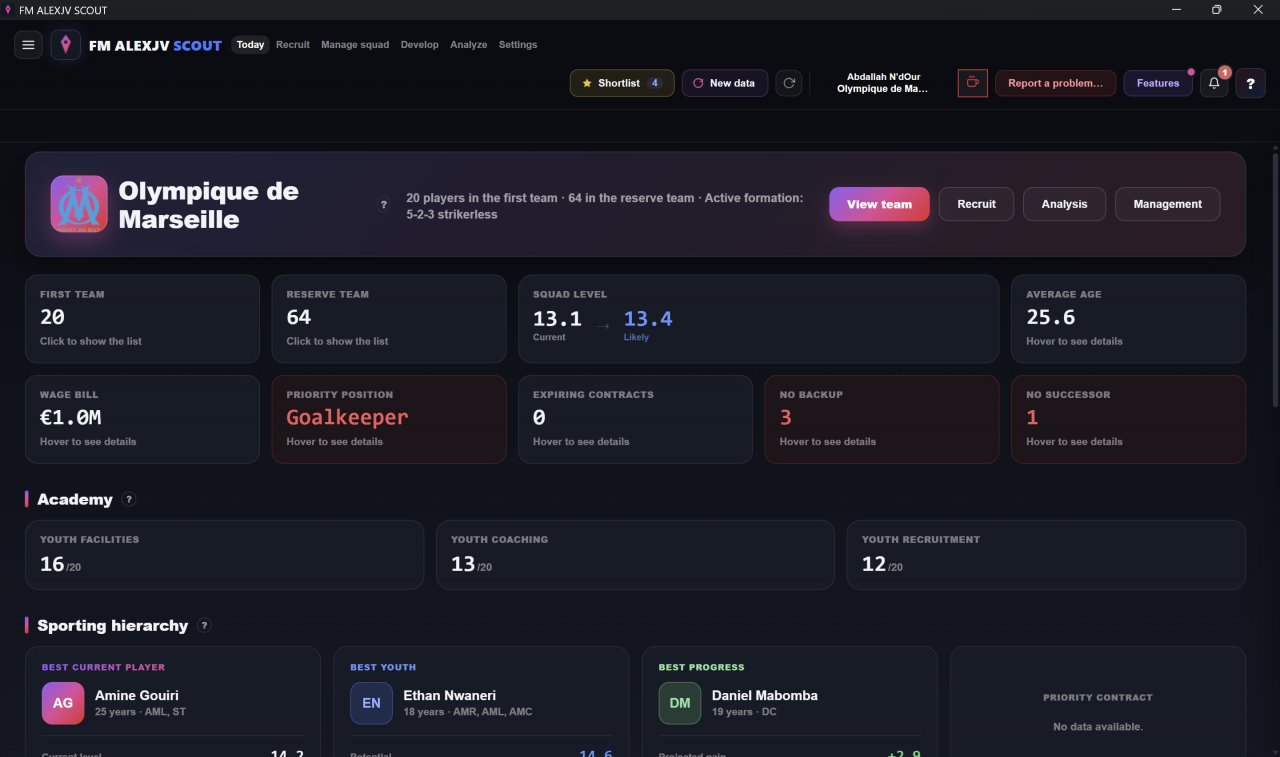Click the EN avatar for Ethan Nwaneri
This screenshot has height=757, width=1280.
(371, 703)
